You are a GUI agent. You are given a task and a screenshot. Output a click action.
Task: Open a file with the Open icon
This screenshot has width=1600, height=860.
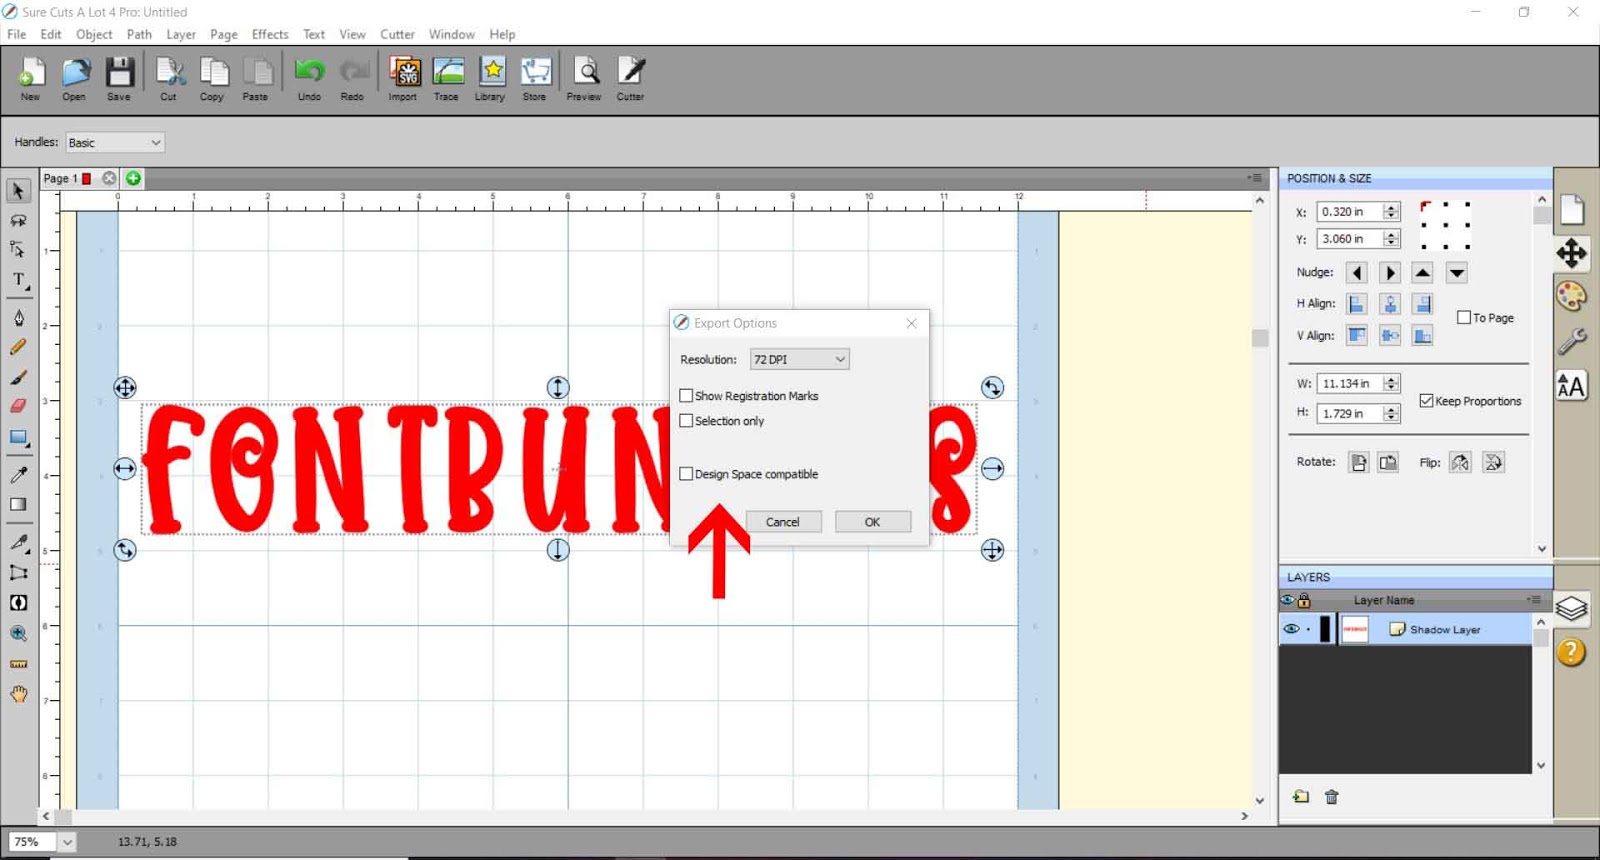click(74, 78)
